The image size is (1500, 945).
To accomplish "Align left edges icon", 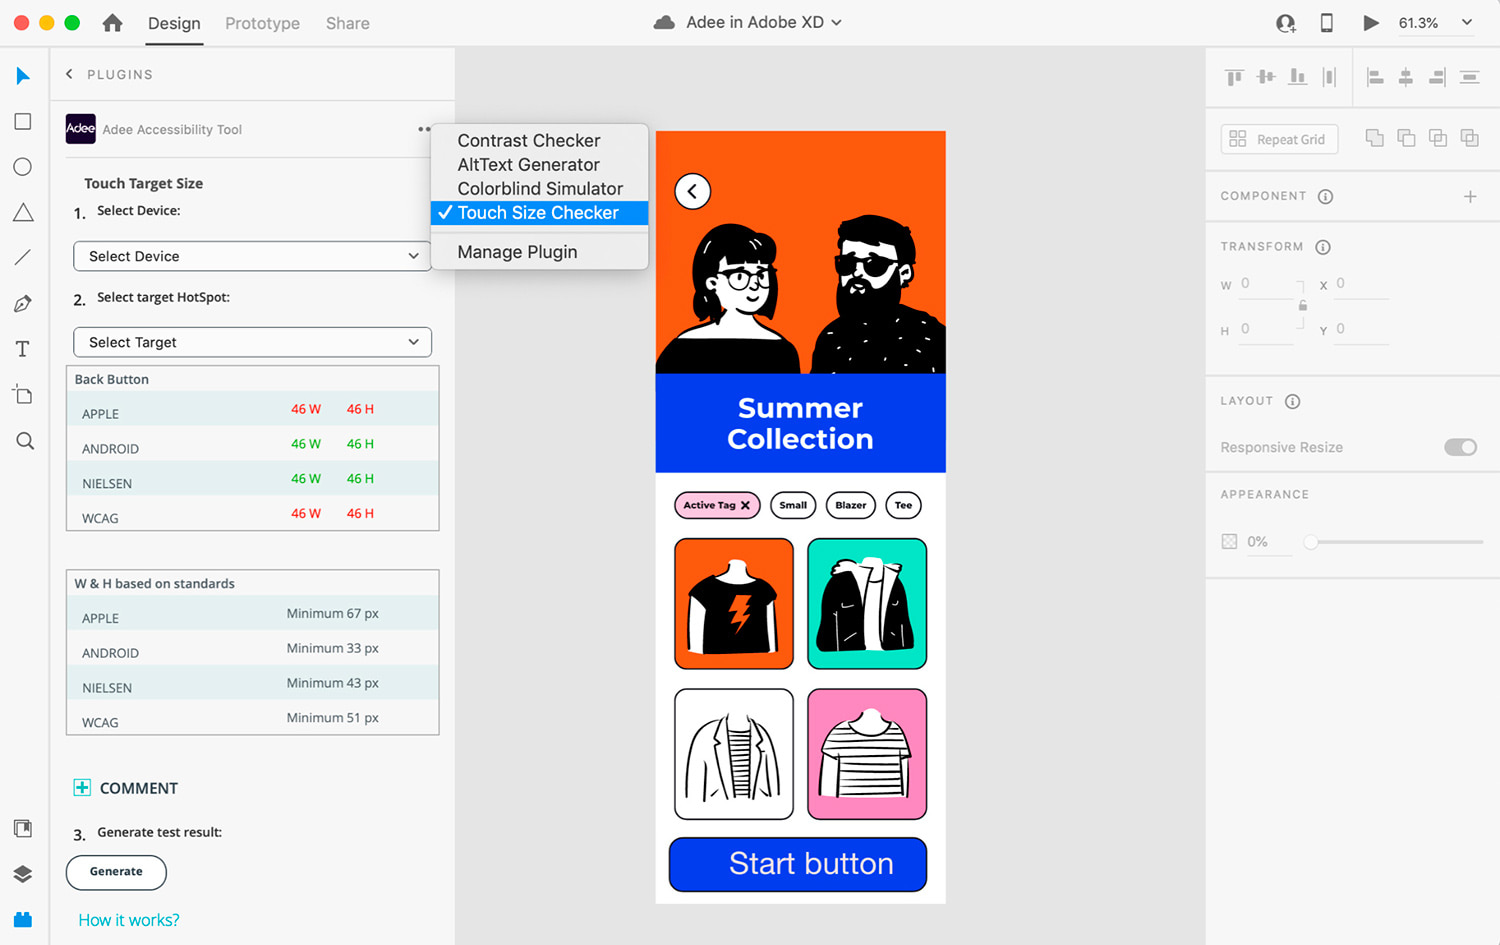I will [x=1375, y=77].
